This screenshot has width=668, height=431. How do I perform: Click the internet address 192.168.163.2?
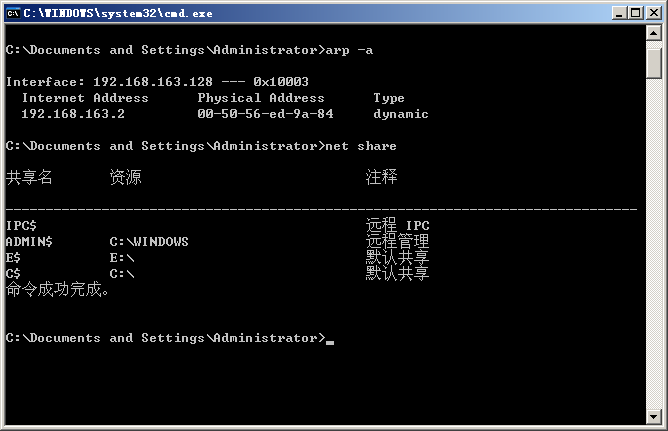point(72,114)
